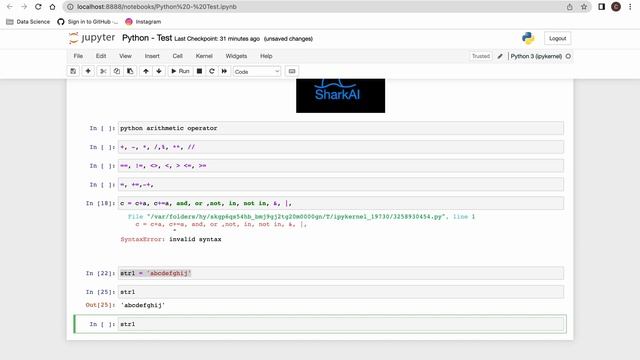Click the localhost address bar
640x360 pixels.
314,7
